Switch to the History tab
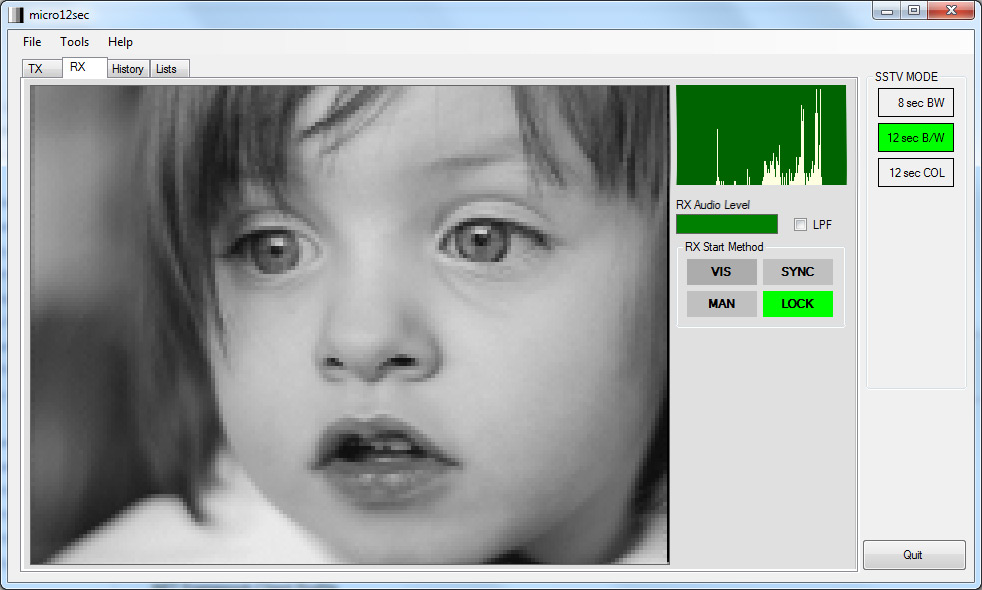This screenshot has width=982, height=590. (128, 69)
